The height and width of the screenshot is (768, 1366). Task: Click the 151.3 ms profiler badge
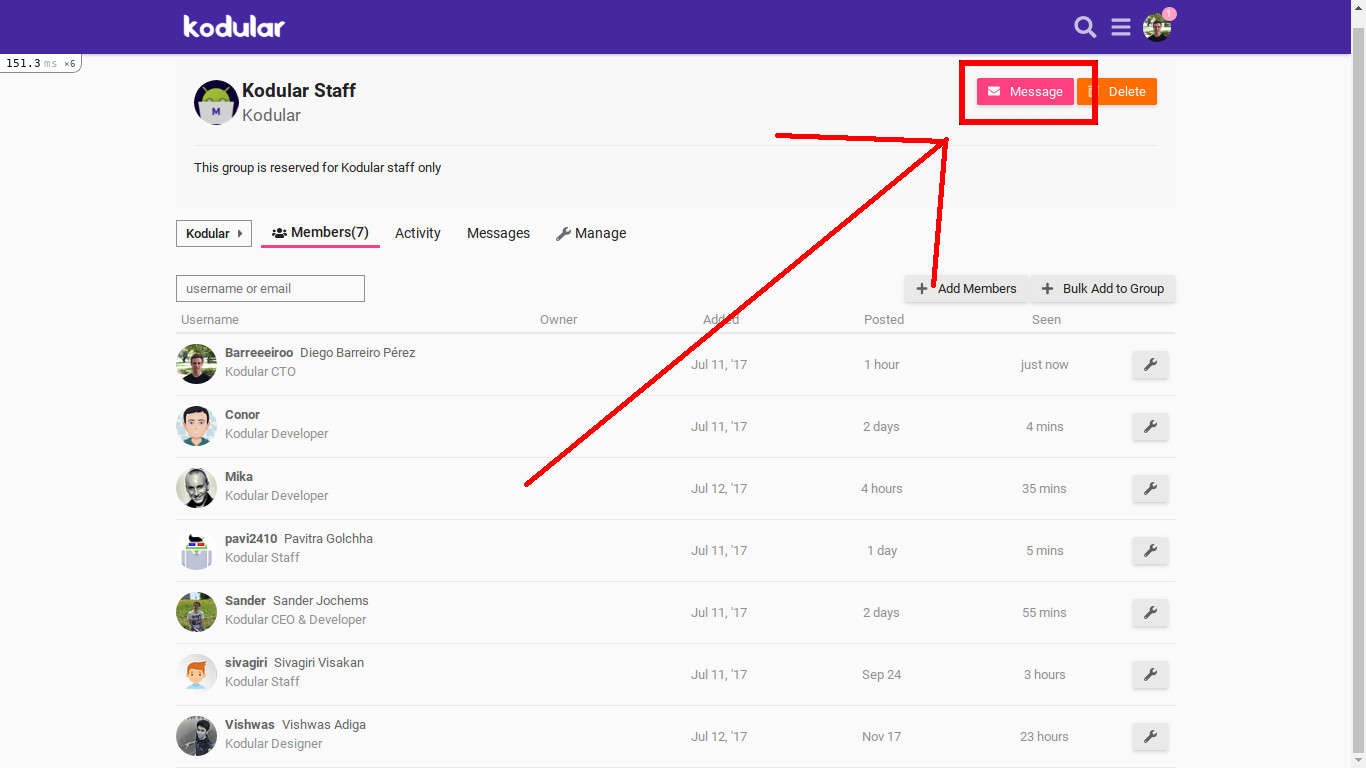tap(40, 63)
